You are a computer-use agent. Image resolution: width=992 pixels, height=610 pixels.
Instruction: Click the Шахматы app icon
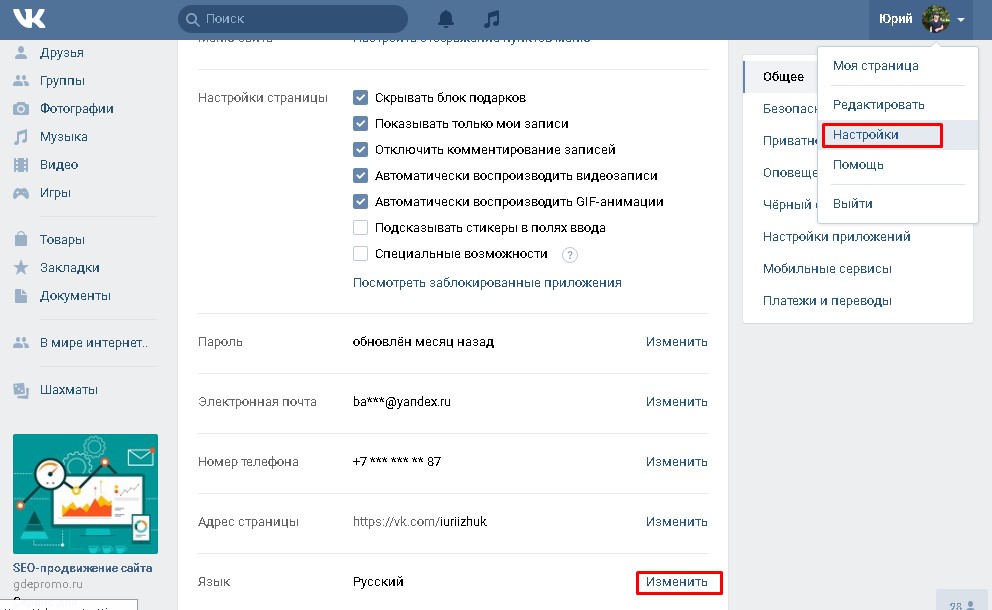pyautogui.click(x=21, y=390)
